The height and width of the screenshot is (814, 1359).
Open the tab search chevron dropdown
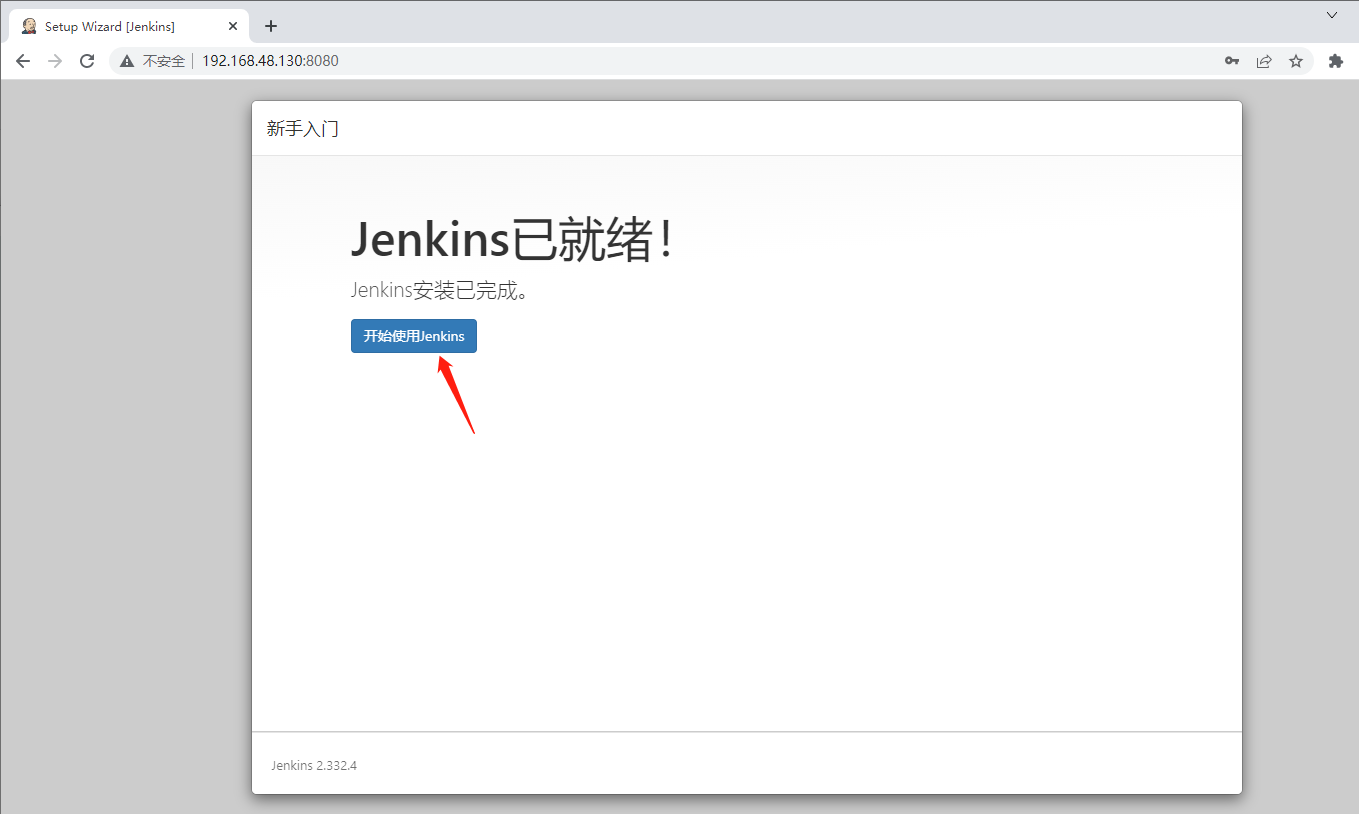click(1332, 15)
